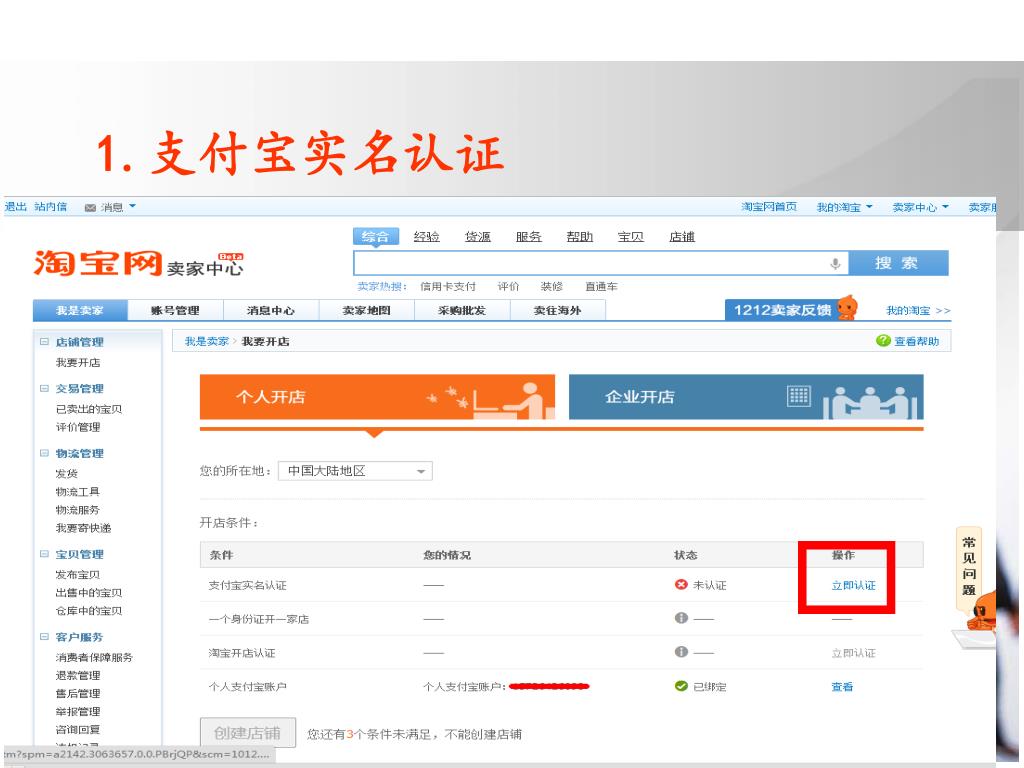The height and width of the screenshot is (768, 1024).
Task: Click the envelope message icon
Action: (90, 208)
